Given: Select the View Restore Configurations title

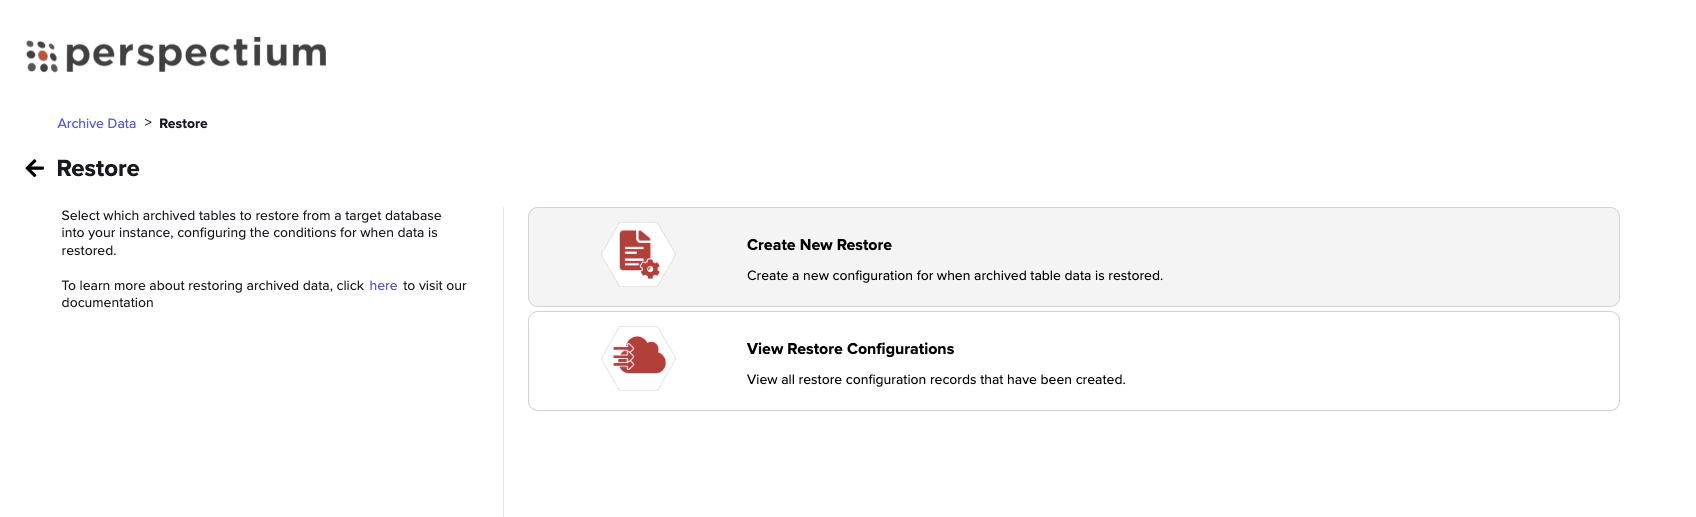Looking at the screenshot, I should 850,349.
